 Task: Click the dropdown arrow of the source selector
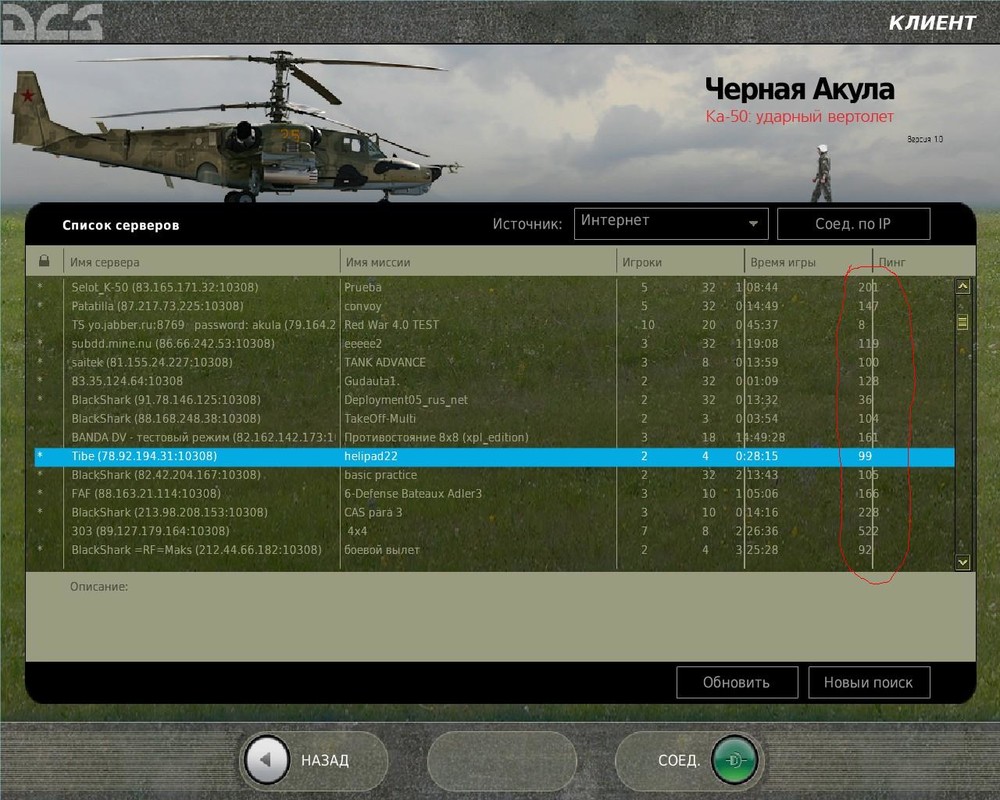tap(755, 223)
